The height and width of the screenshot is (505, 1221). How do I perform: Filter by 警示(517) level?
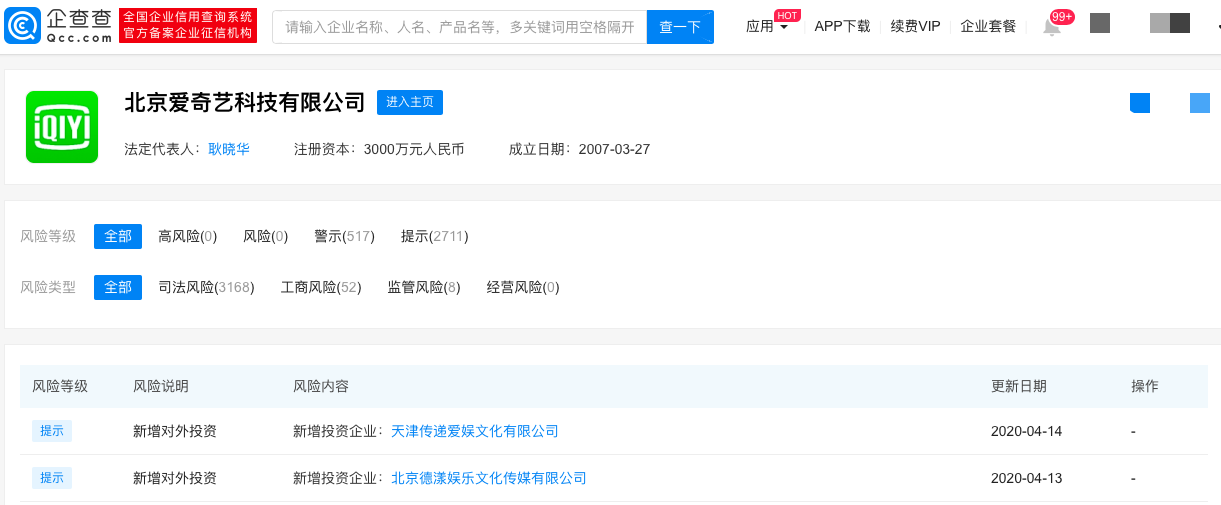click(344, 236)
